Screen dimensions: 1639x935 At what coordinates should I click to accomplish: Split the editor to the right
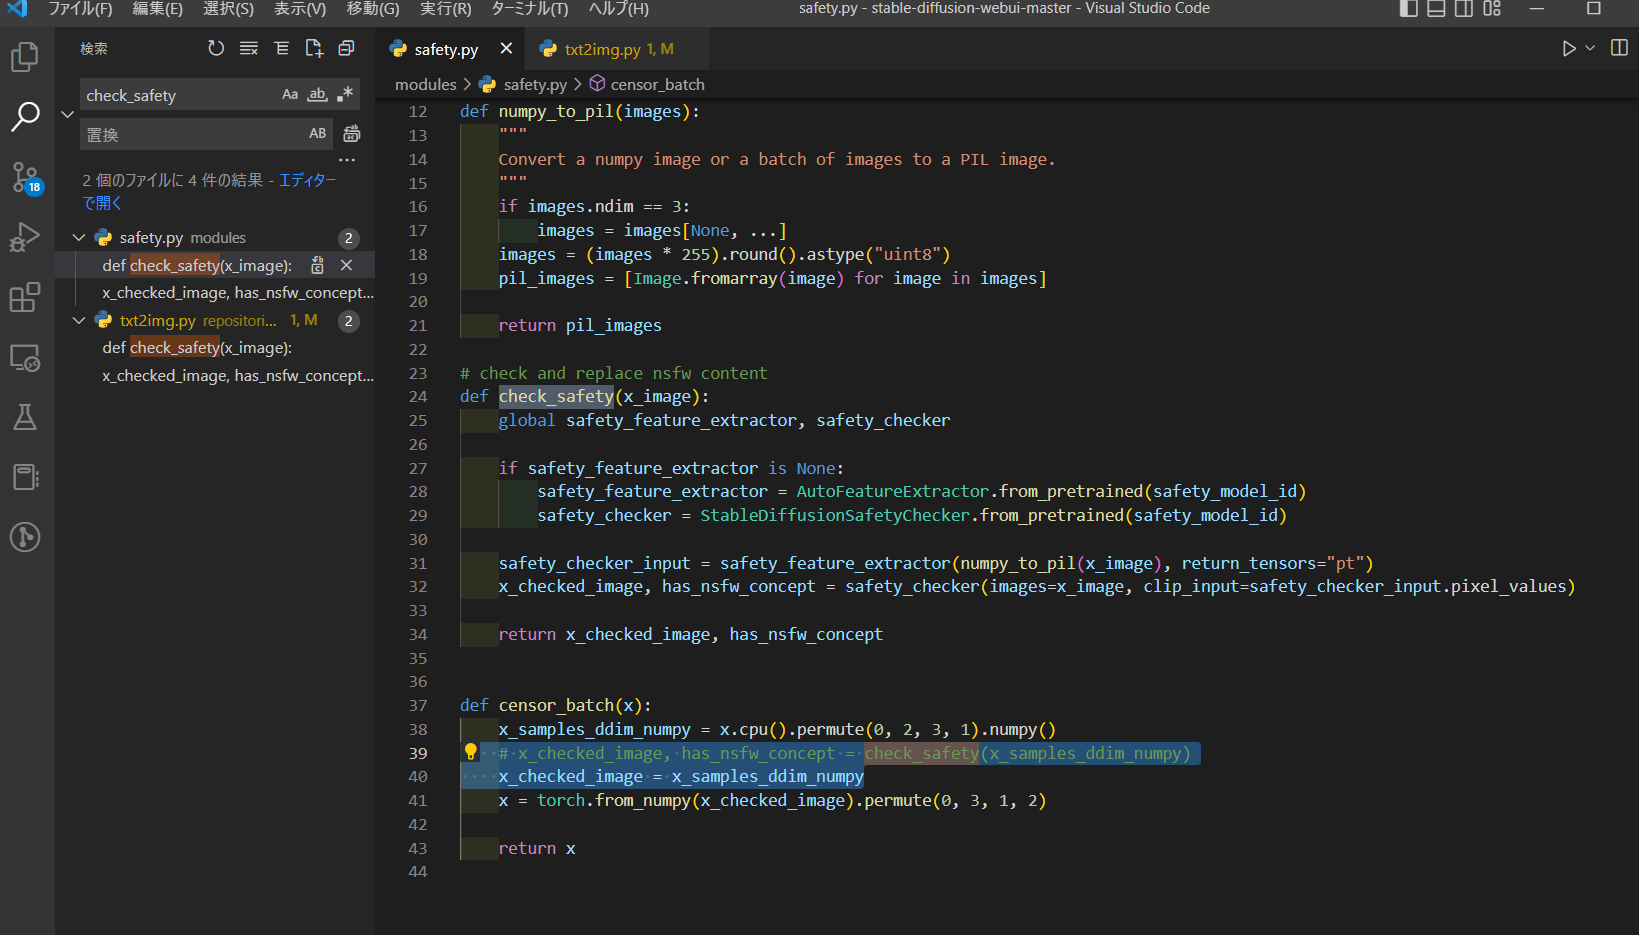[x=1619, y=48]
